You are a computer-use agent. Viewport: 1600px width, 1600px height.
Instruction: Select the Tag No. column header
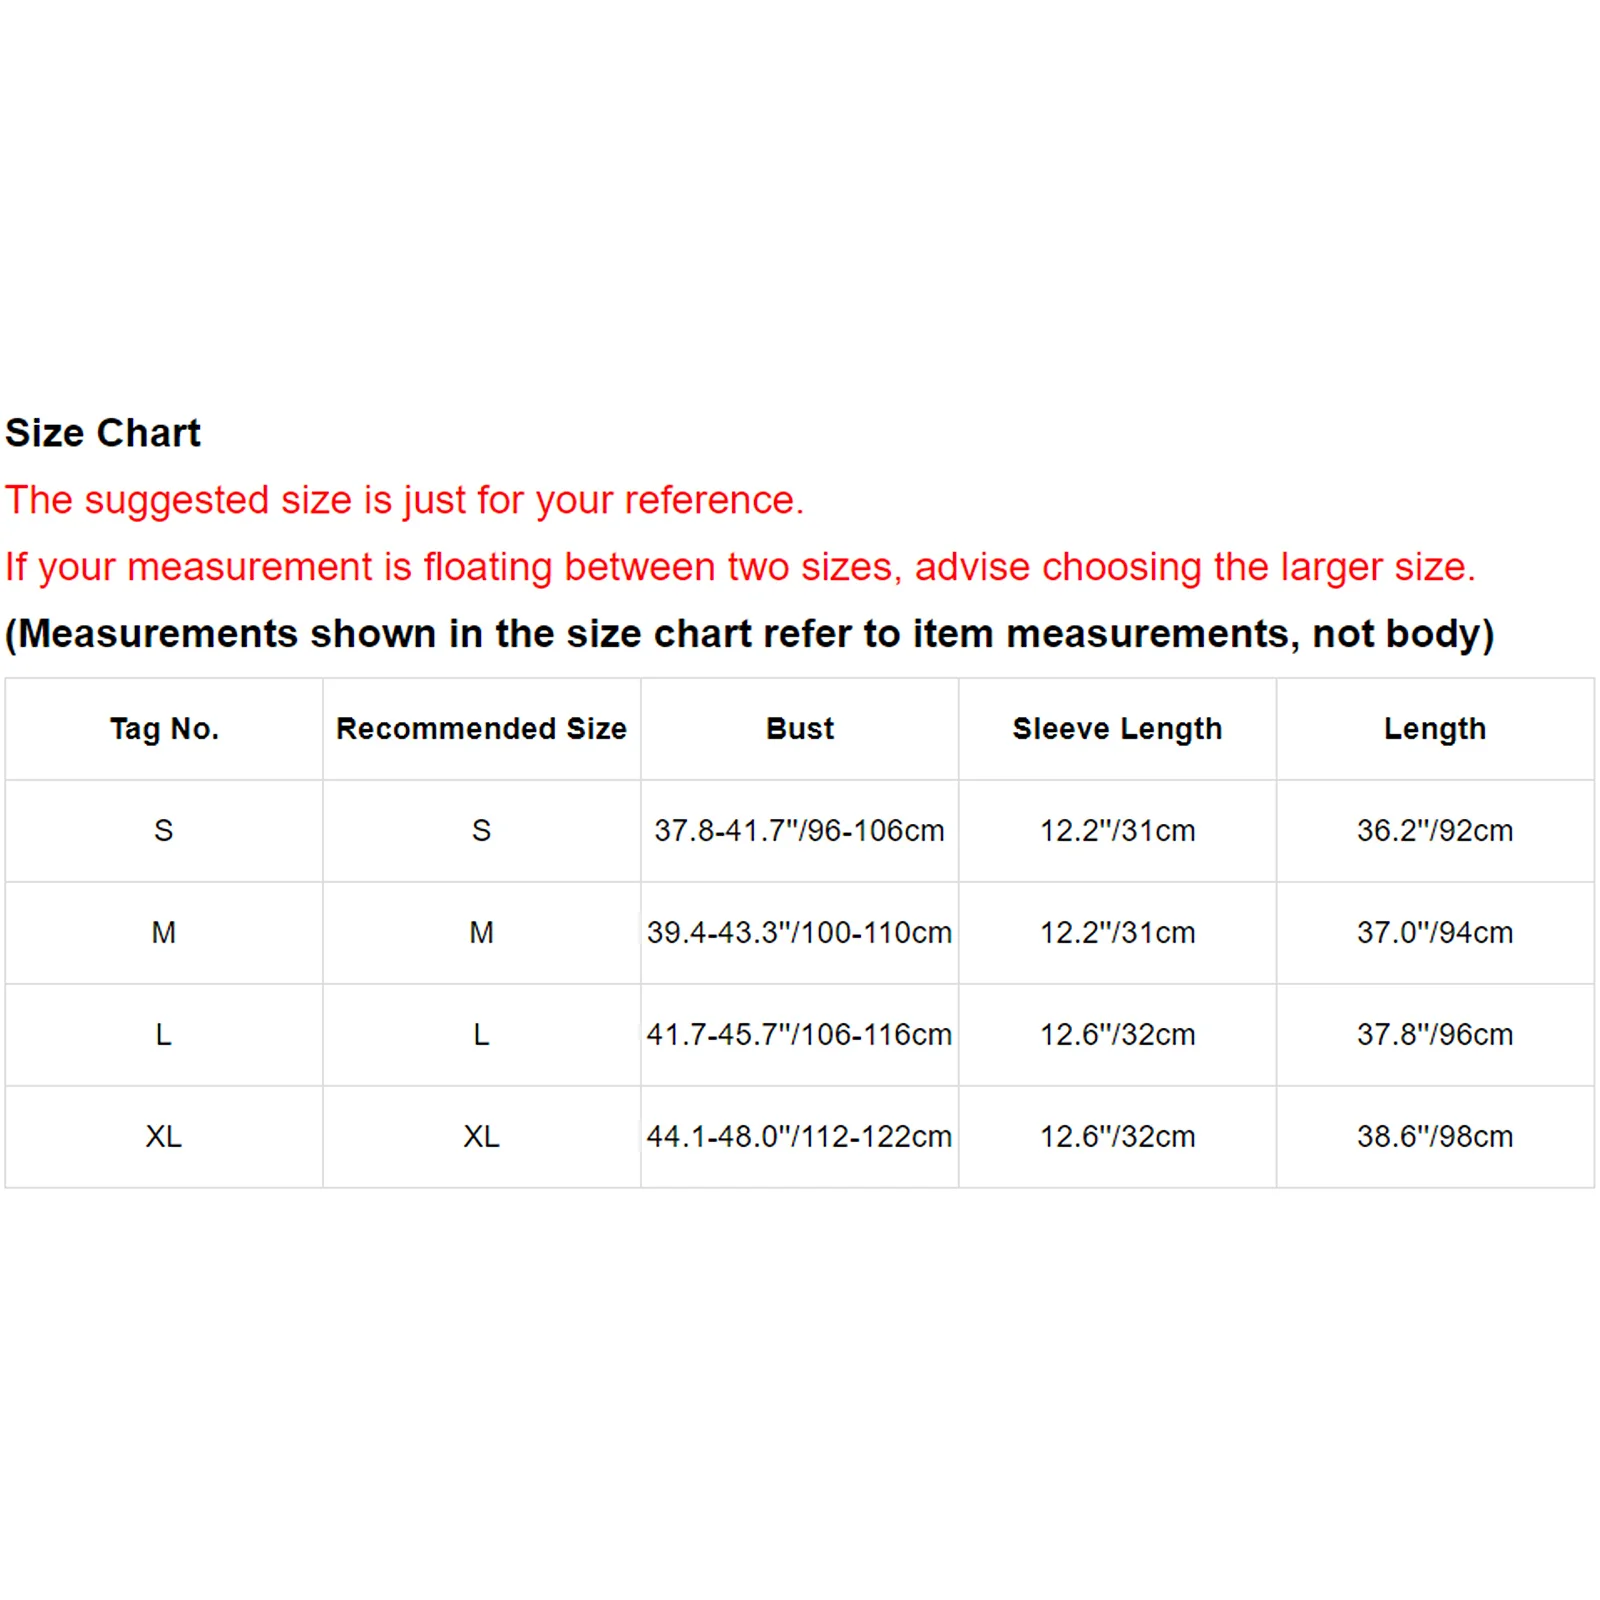(x=164, y=729)
